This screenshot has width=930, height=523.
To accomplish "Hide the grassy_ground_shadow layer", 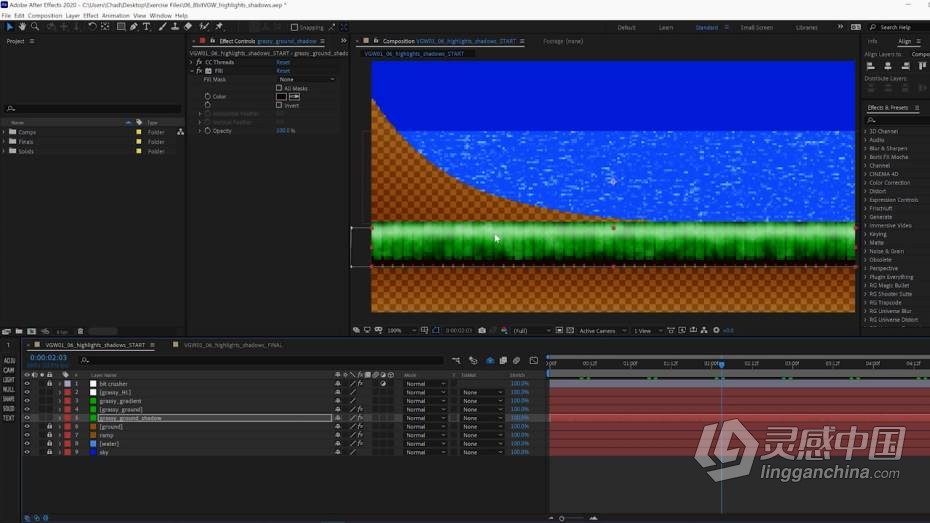I will pos(27,418).
